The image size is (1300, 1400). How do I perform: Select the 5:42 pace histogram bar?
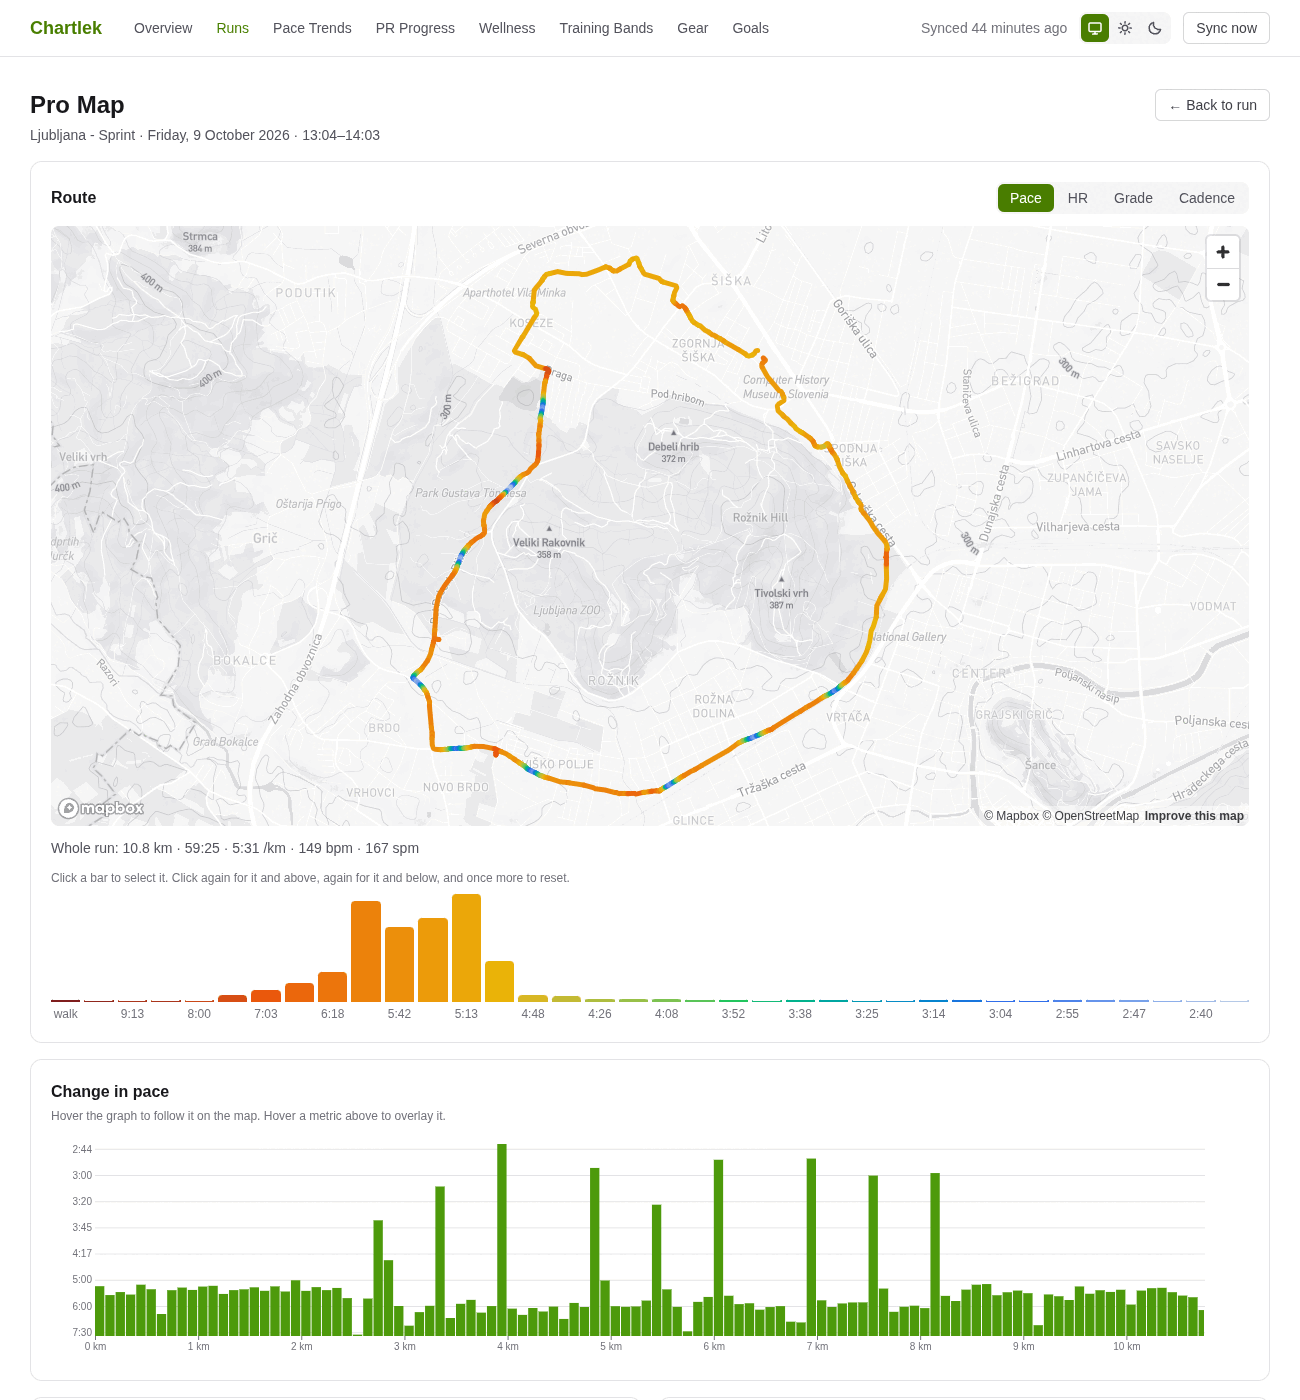pyautogui.click(x=399, y=964)
